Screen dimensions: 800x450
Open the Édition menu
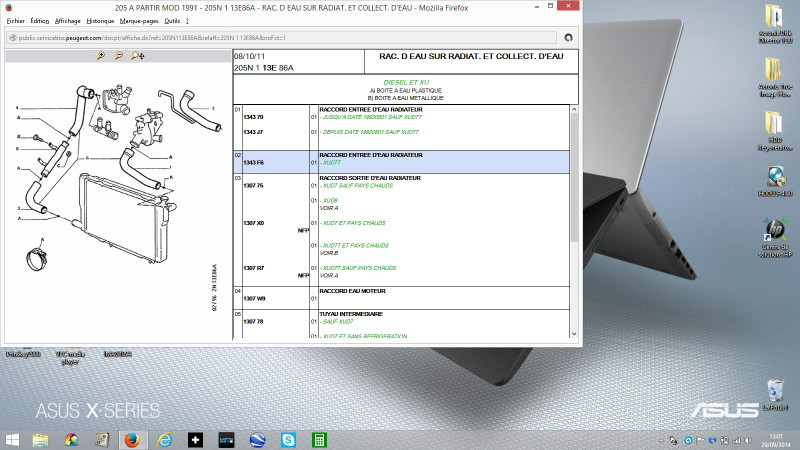tap(40, 21)
